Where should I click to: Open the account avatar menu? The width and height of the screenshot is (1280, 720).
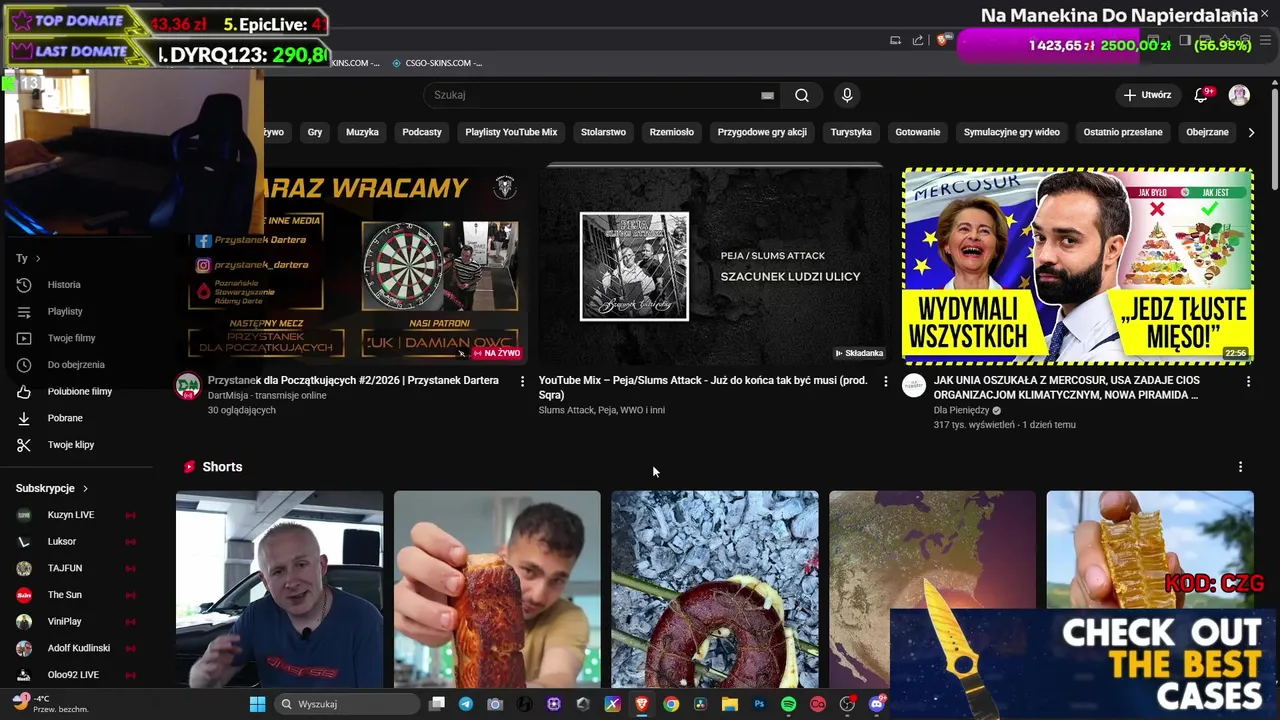1239,95
